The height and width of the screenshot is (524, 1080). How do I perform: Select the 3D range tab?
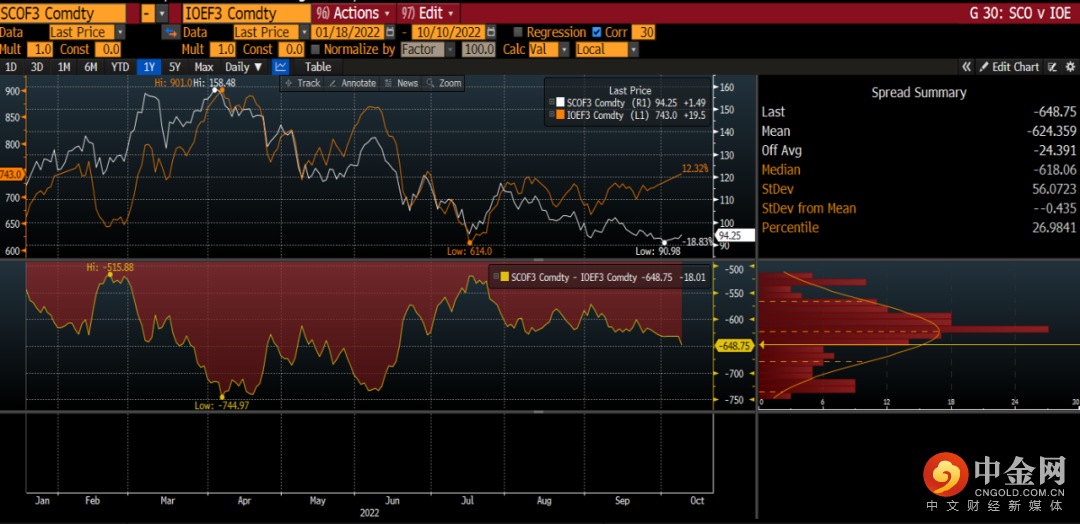point(37,67)
